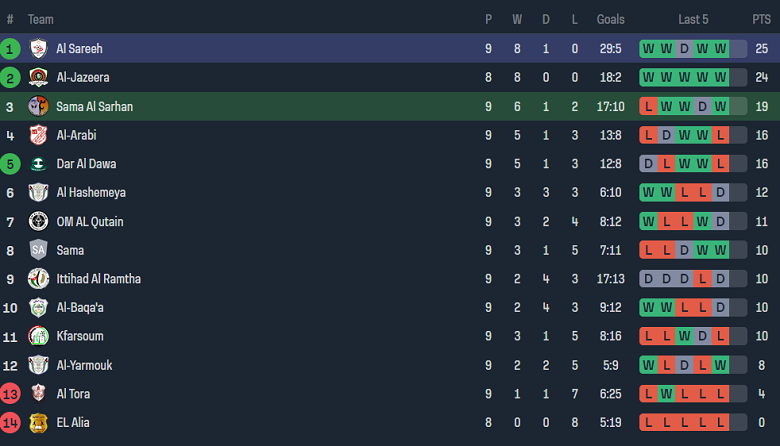Viewport: 780px width, 446px height.
Task: Select the Sama Al Sarhan crest icon
Action: pyautogui.click(x=38, y=106)
